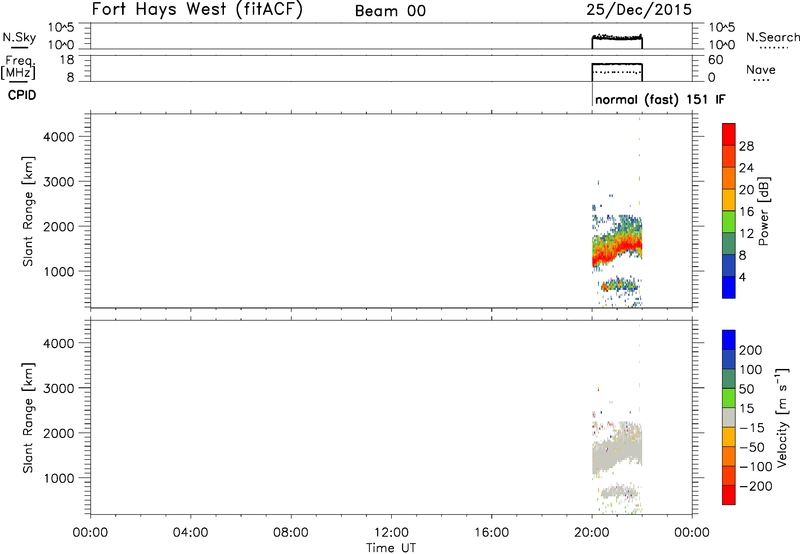Screen dimensions: 800x554
Task: Click 'Slant Range [km]' label of power plot
Action: tap(28, 211)
